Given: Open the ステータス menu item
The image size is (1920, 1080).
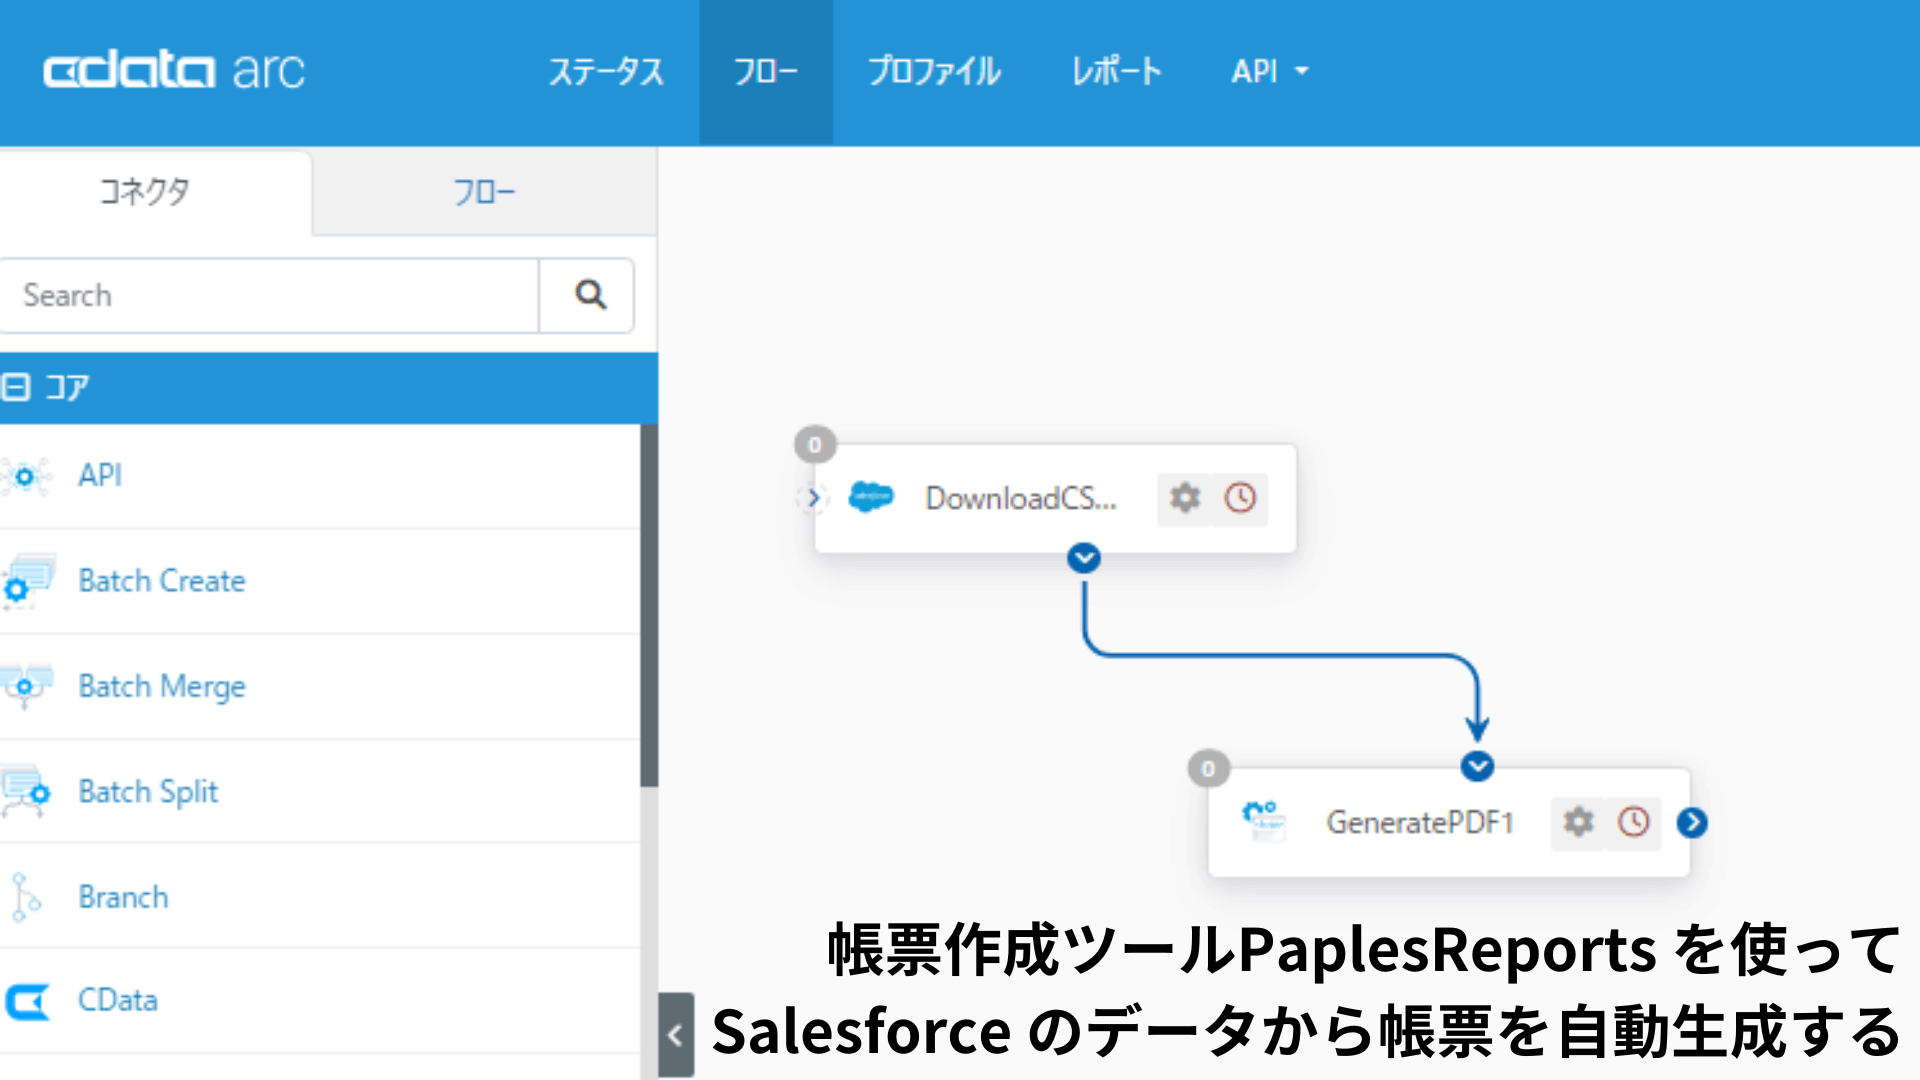Looking at the screenshot, I should [x=606, y=72].
